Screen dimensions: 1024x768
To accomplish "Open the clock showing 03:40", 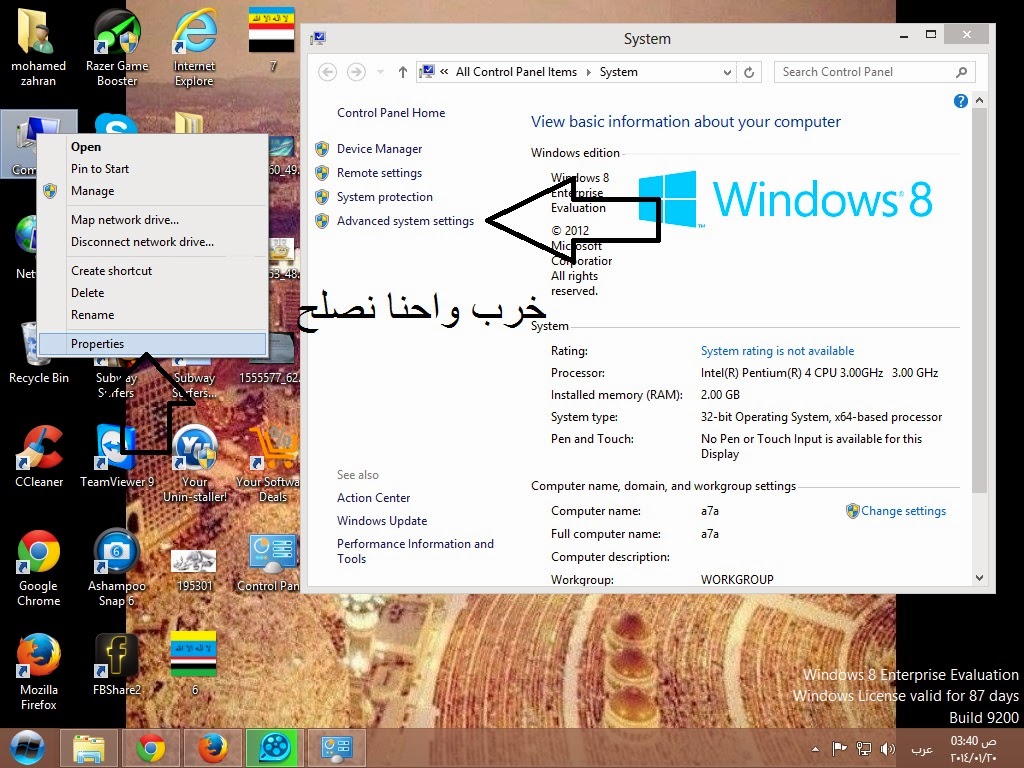I will [974, 749].
